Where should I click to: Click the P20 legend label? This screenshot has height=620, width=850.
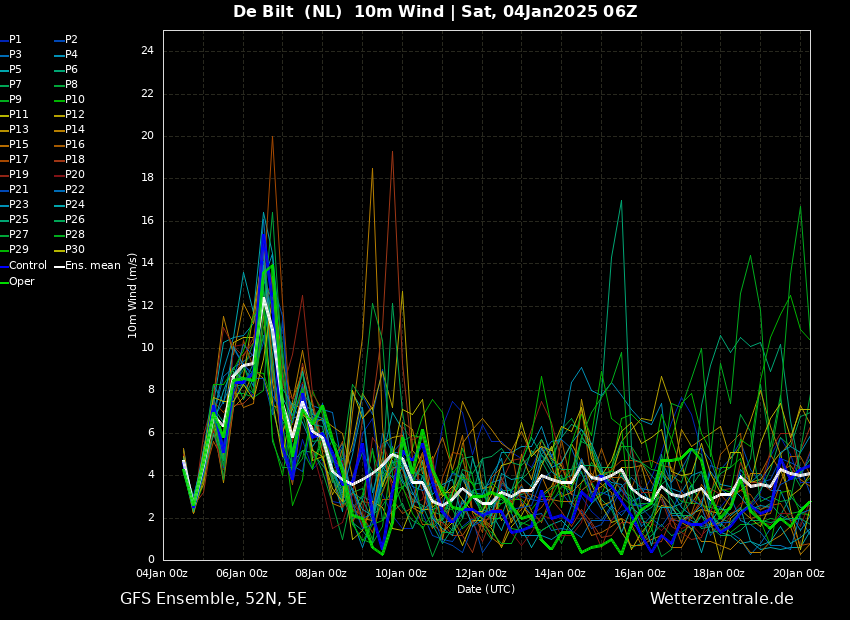click(75, 175)
